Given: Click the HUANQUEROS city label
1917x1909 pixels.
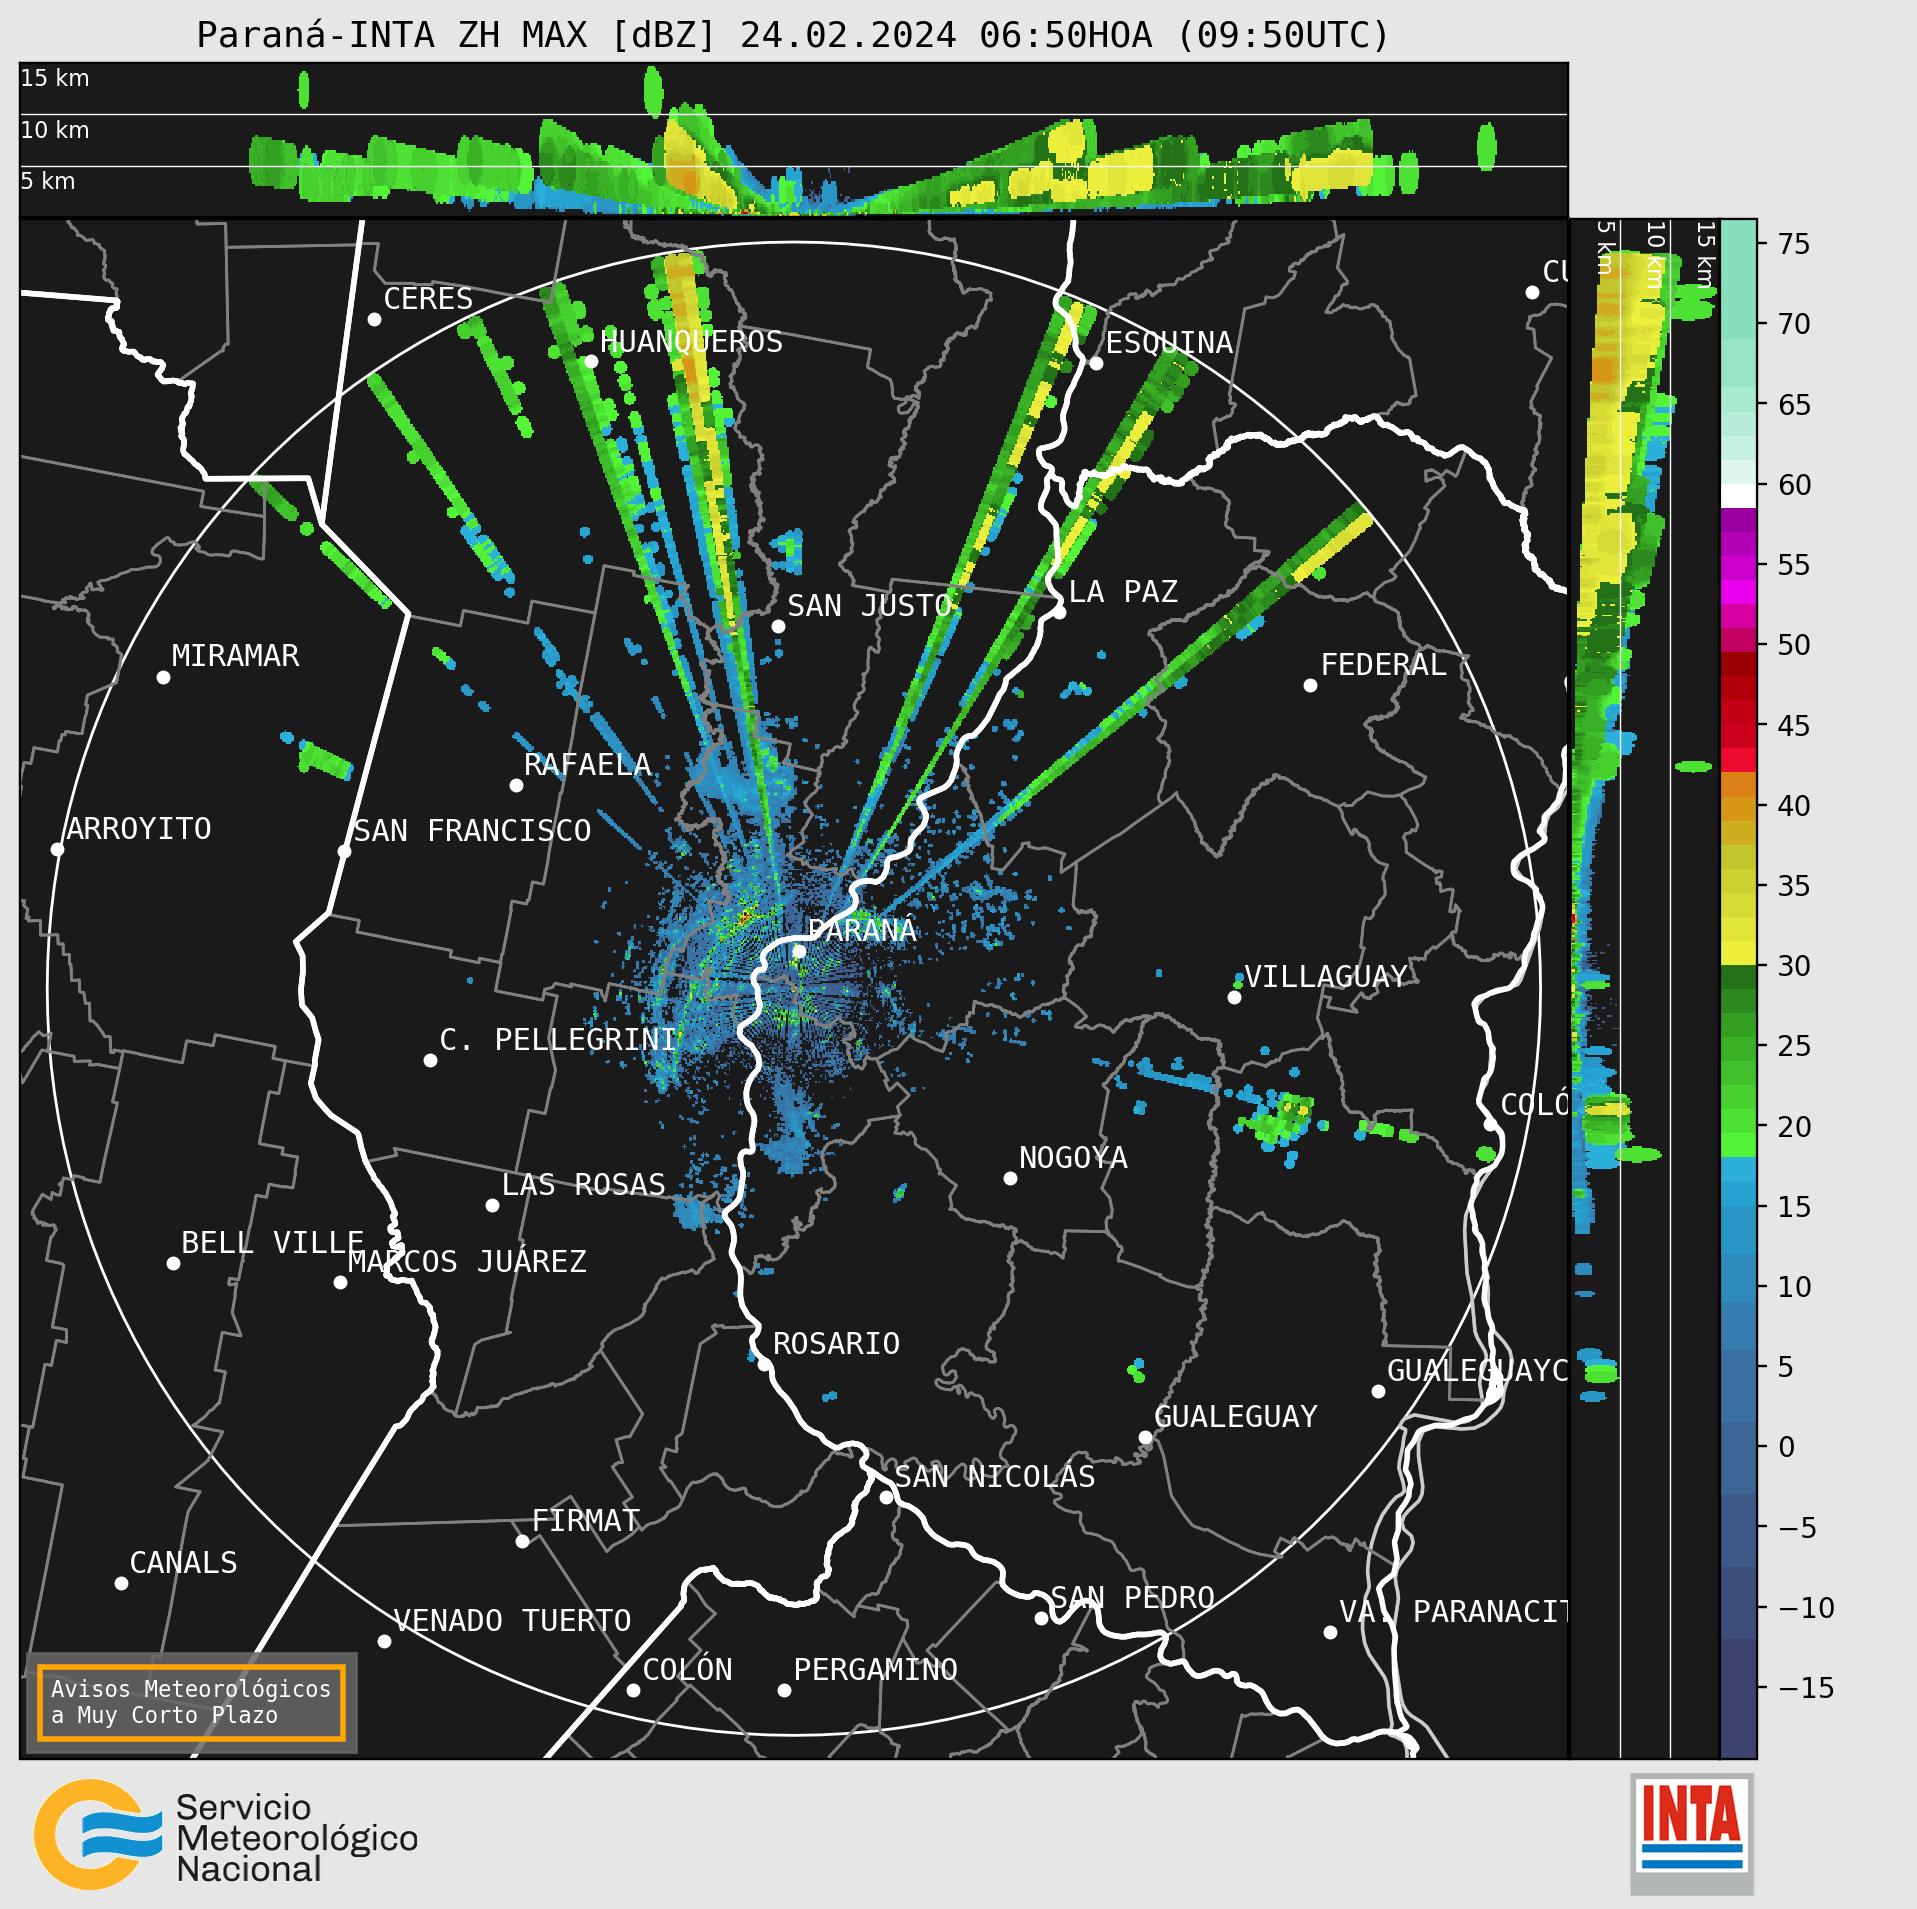Looking at the screenshot, I should 691,342.
